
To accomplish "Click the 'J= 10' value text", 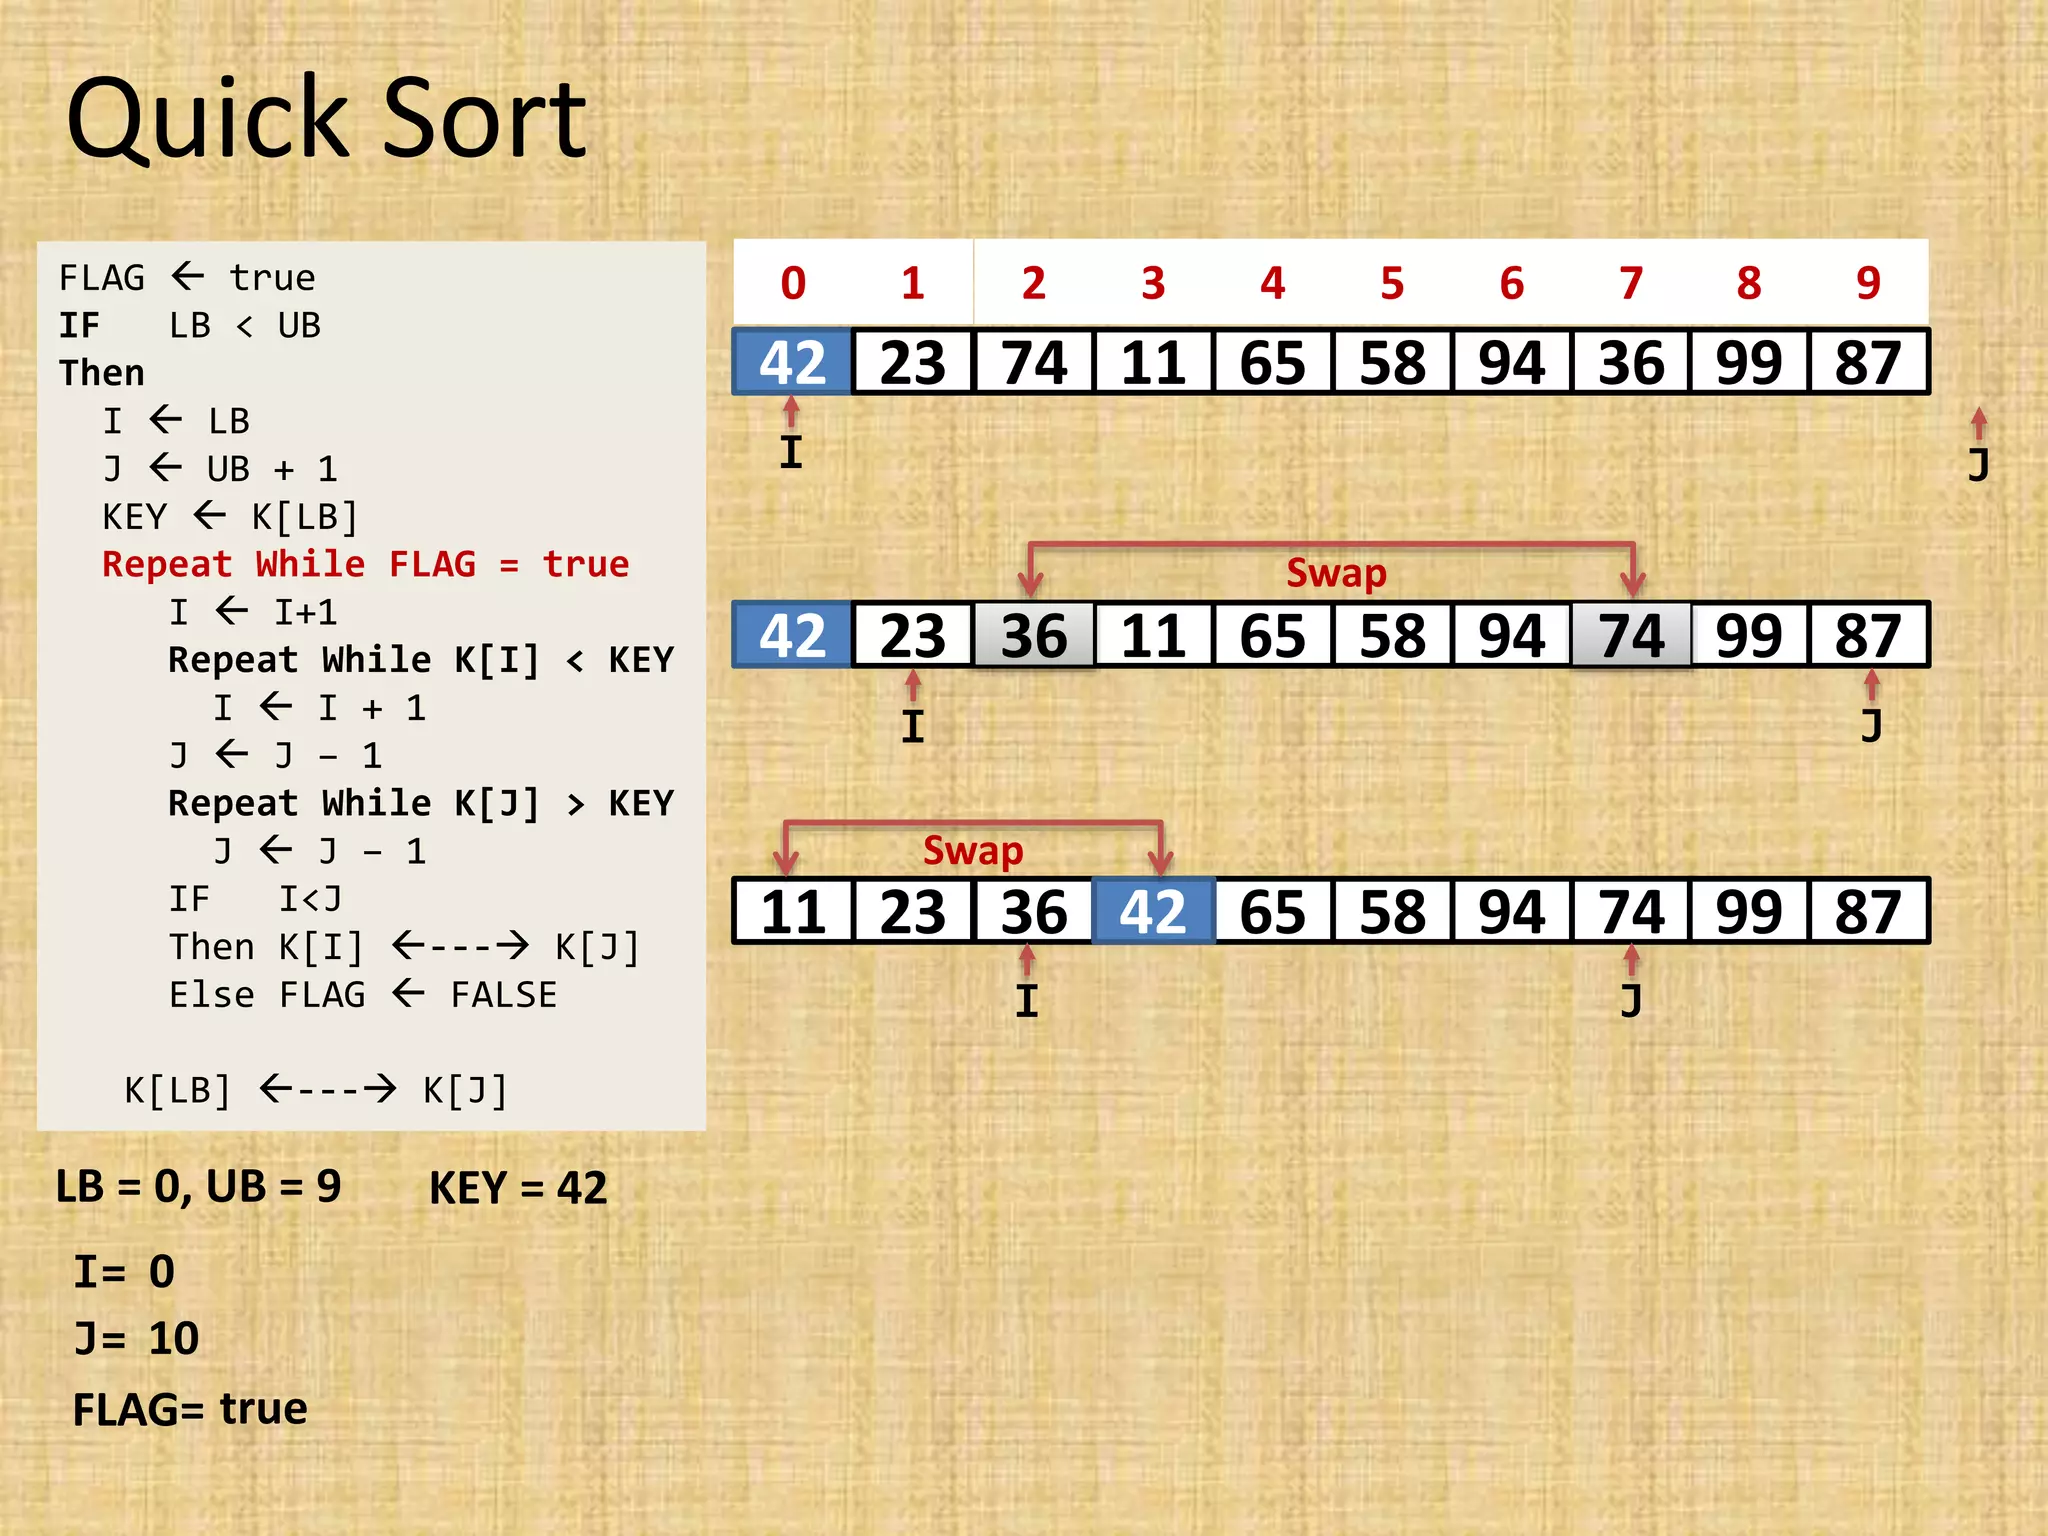I will click(137, 1339).
